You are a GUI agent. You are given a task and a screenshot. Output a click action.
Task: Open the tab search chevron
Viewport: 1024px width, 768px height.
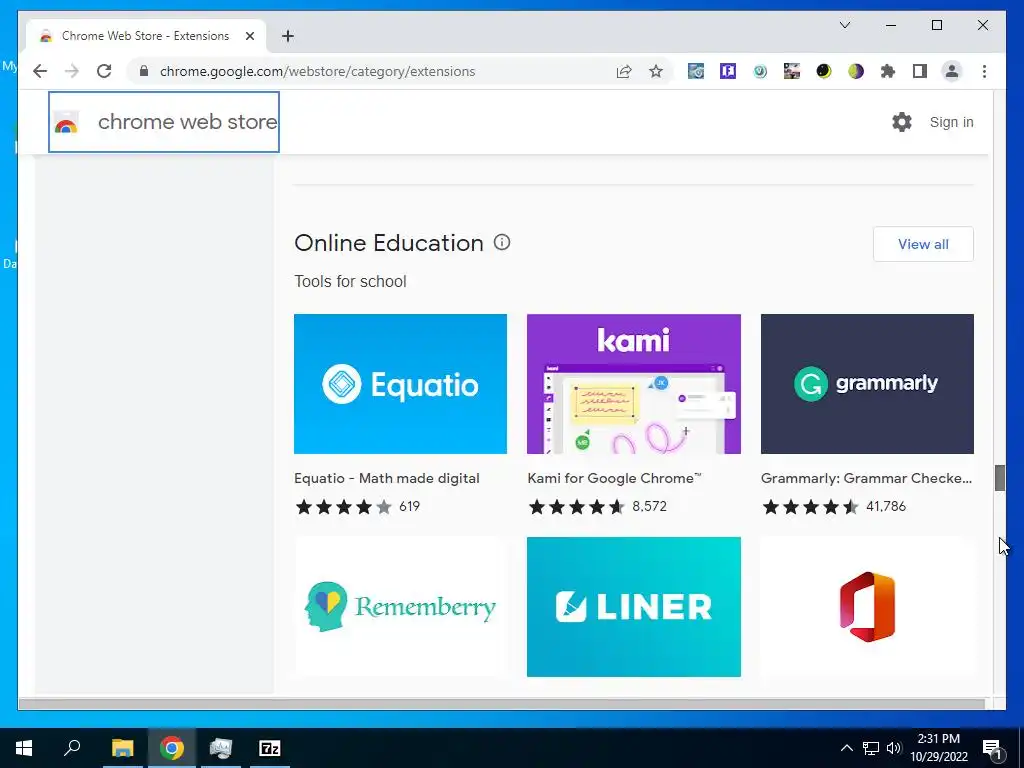[844, 25]
